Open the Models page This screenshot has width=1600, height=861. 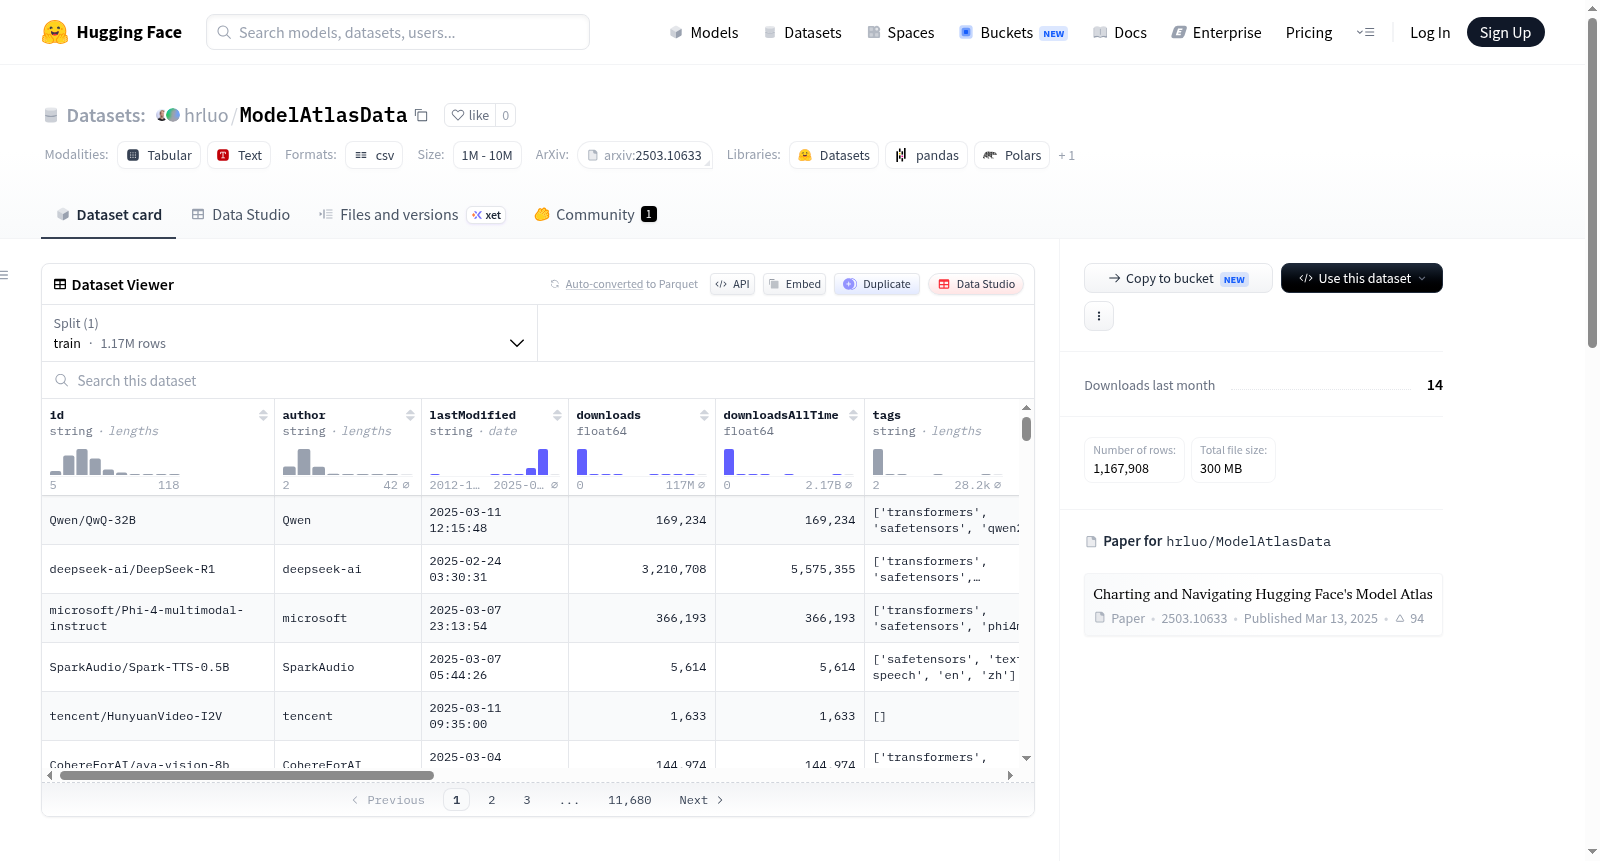coord(704,33)
